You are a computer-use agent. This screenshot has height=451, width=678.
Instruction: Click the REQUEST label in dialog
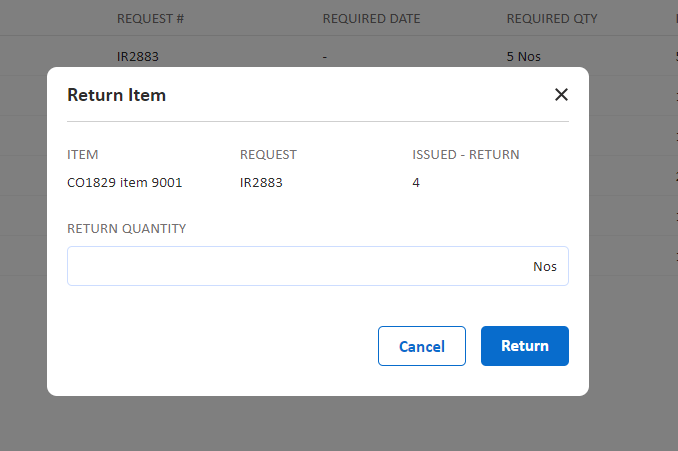tap(268, 155)
